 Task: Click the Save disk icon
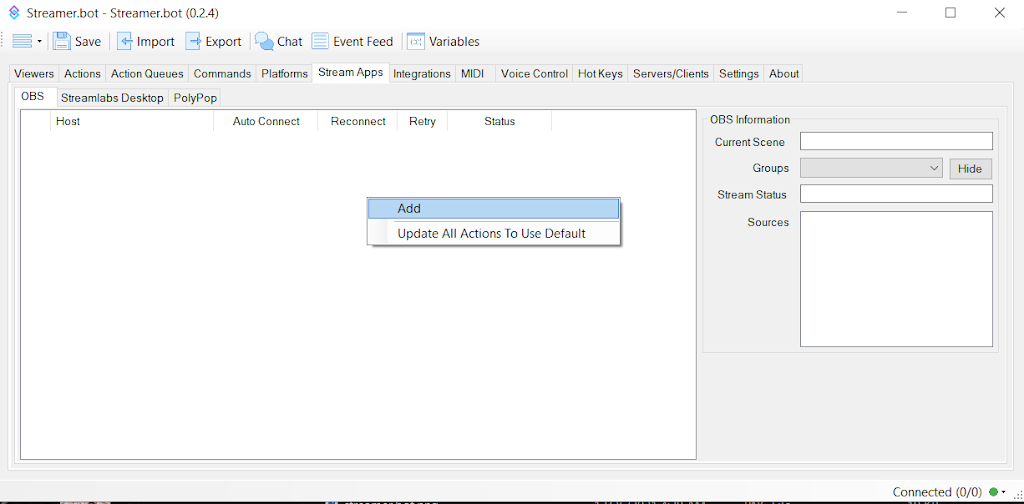(x=62, y=41)
